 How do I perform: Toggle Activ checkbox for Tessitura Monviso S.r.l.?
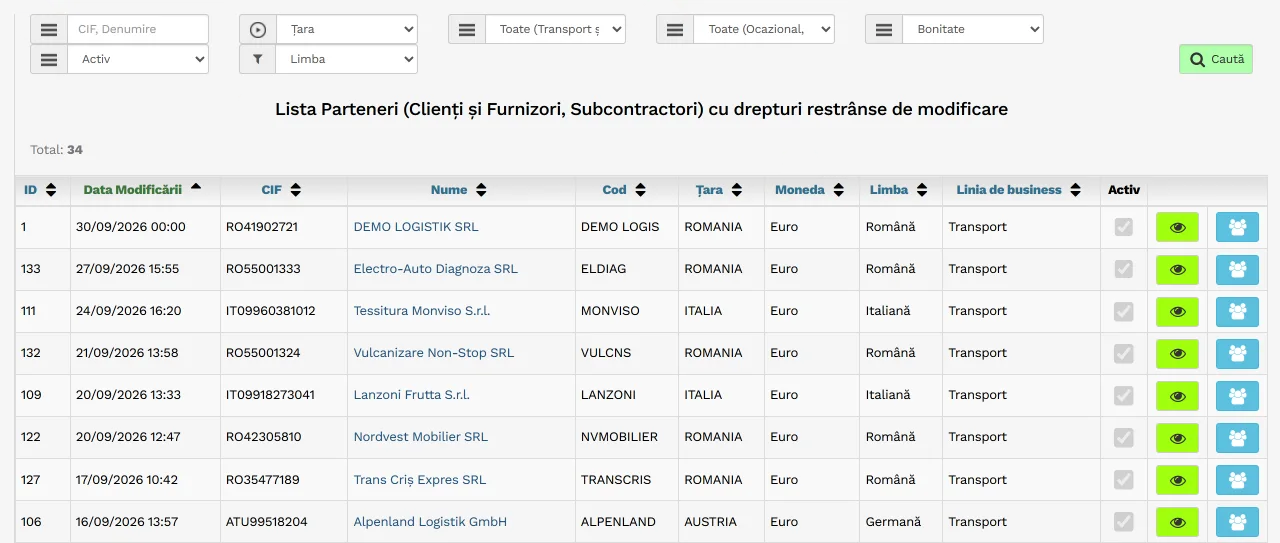pyautogui.click(x=1124, y=311)
